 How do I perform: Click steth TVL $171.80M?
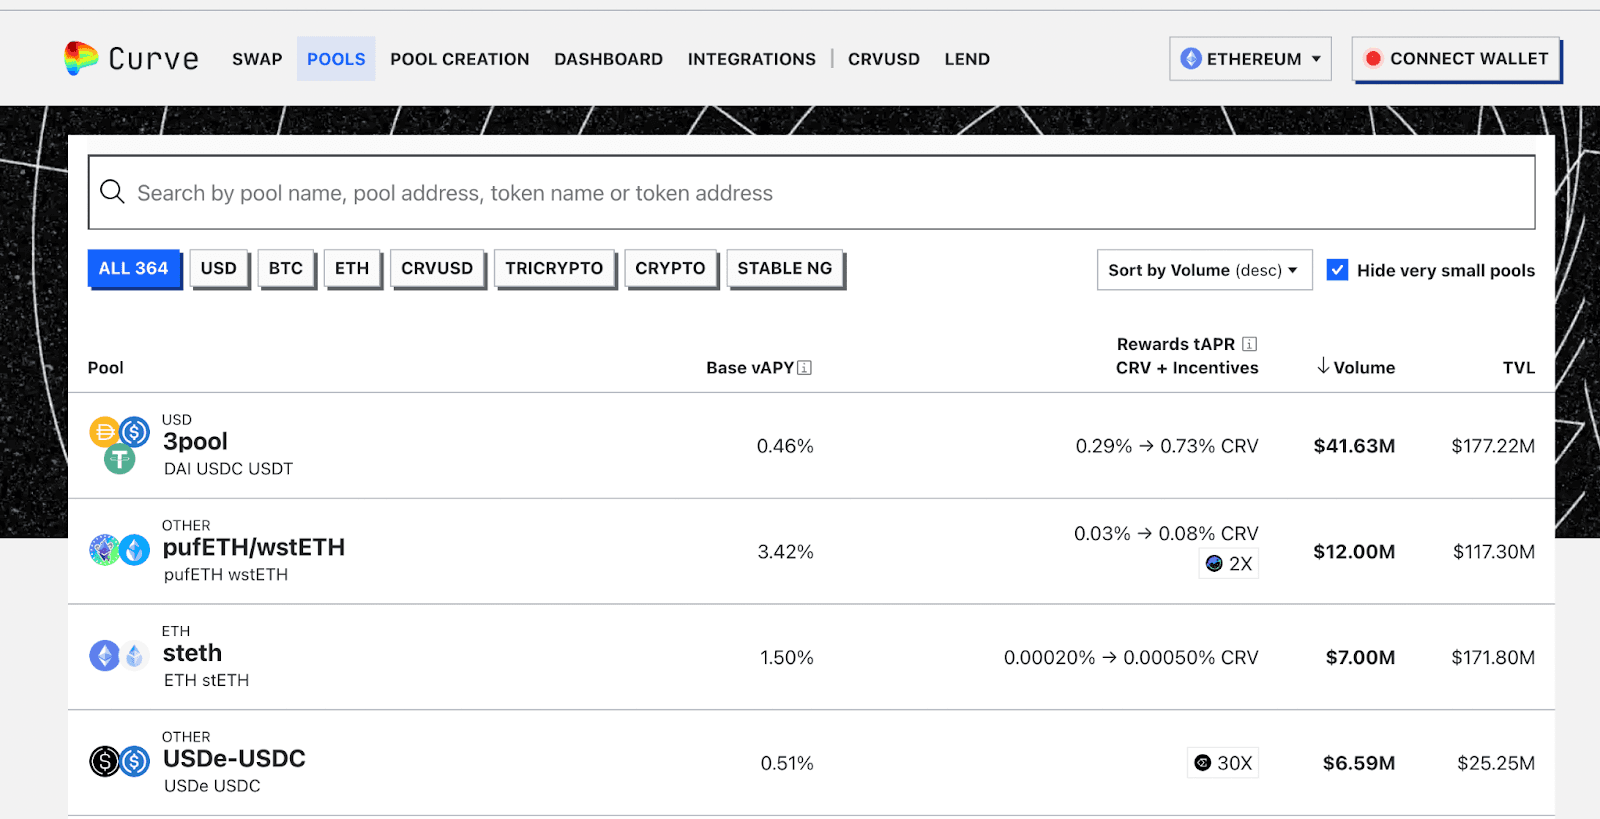(1493, 658)
